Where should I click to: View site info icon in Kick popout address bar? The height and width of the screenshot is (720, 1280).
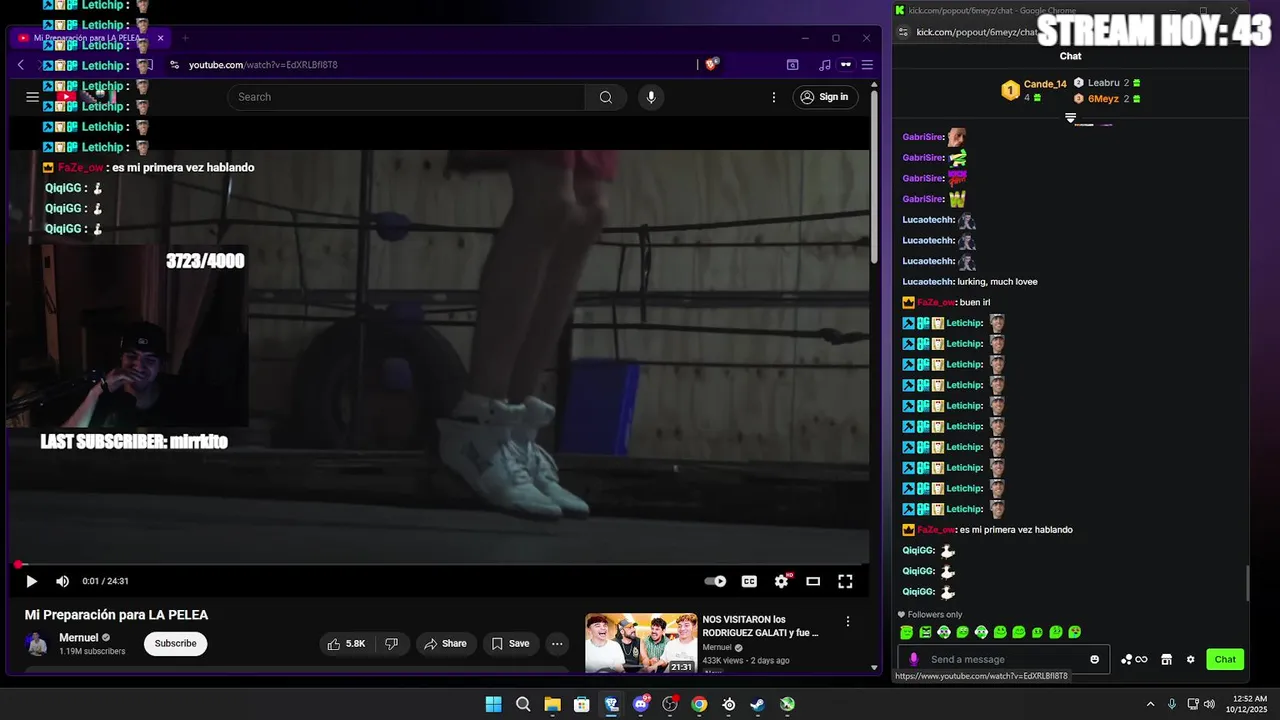coord(903,32)
